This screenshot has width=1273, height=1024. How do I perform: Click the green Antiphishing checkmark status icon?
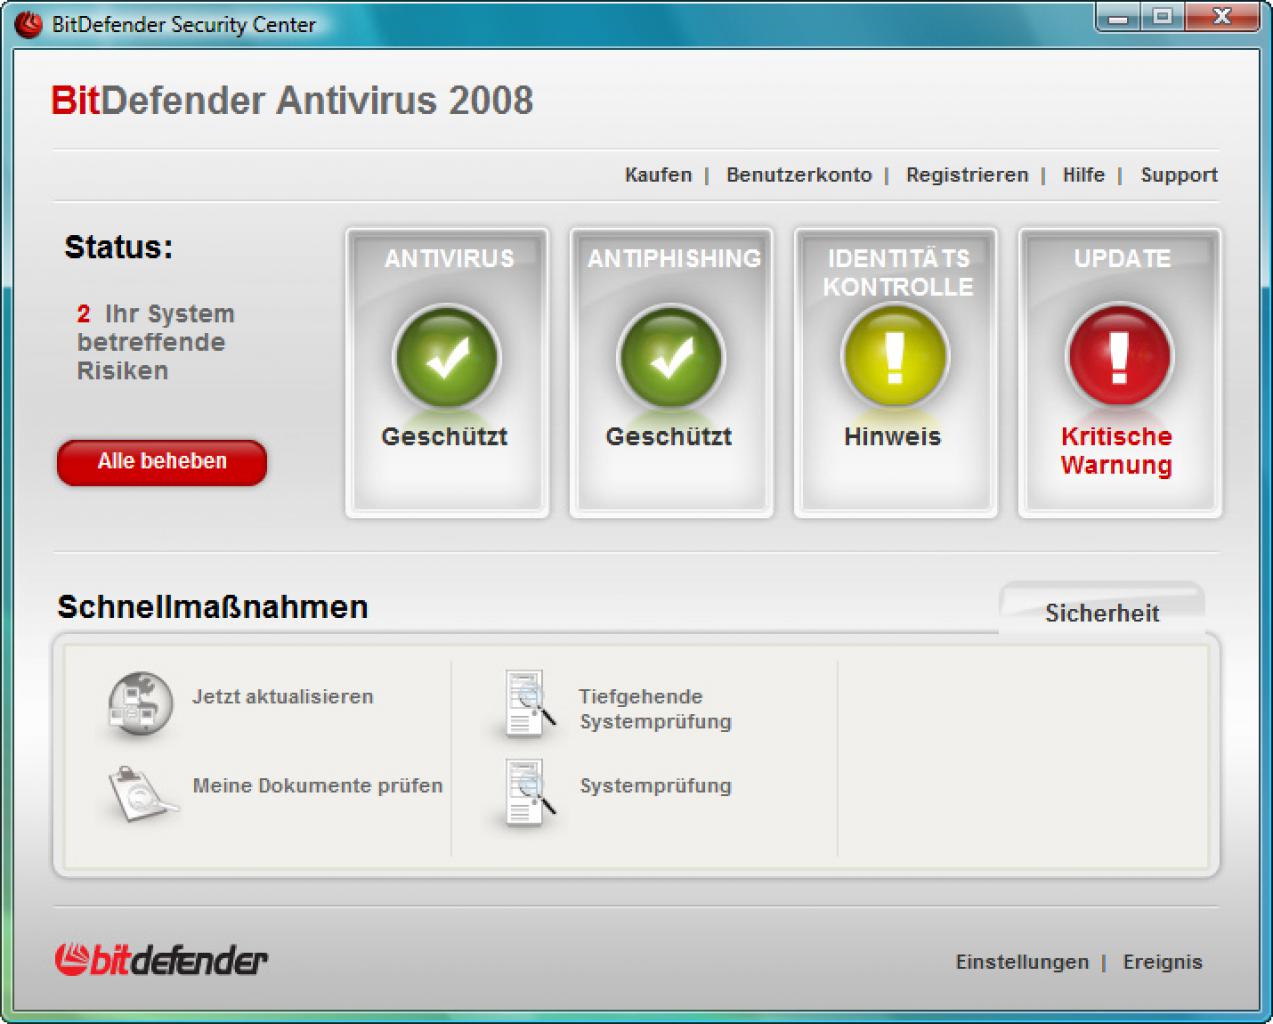pyautogui.click(x=670, y=356)
